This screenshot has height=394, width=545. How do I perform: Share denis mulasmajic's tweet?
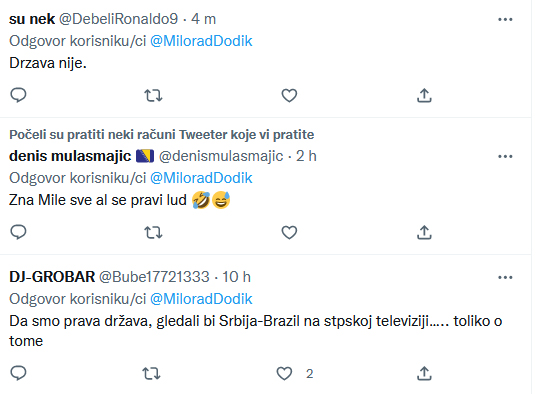click(x=424, y=232)
